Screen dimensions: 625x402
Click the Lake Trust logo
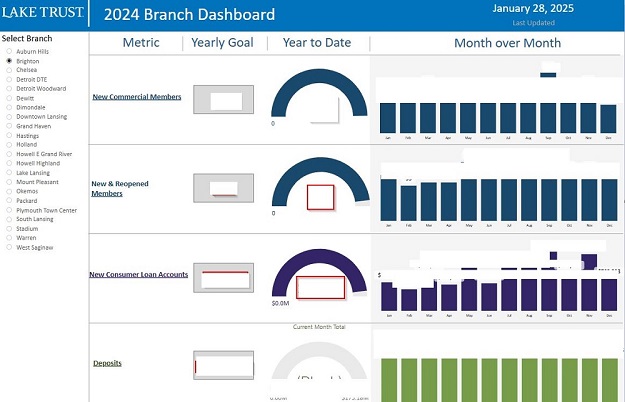[43, 15]
